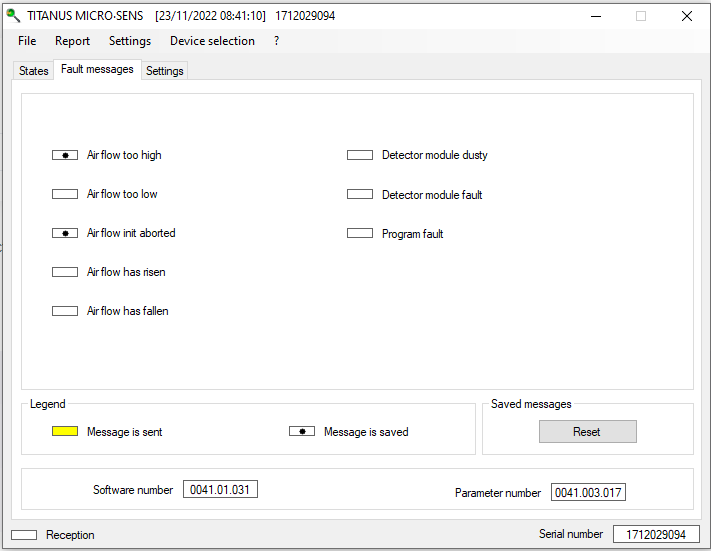The width and height of the screenshot is (711, 551).
Task: Click the 'Air flow too low' label
Action: (122, 194)
